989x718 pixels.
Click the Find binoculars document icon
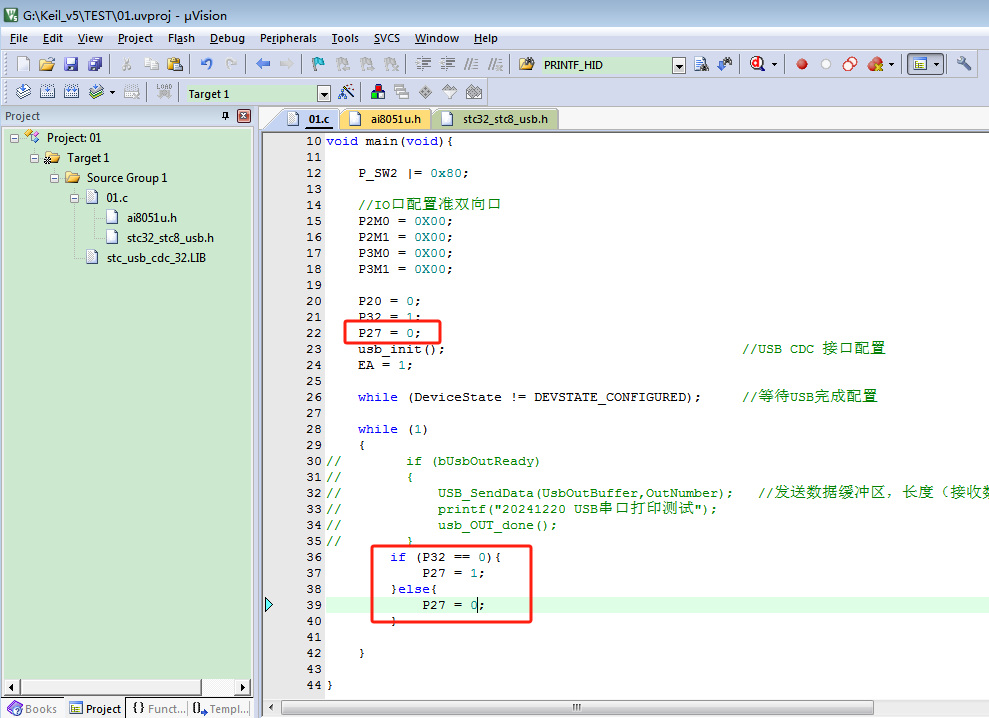click(x=701, y=64)
